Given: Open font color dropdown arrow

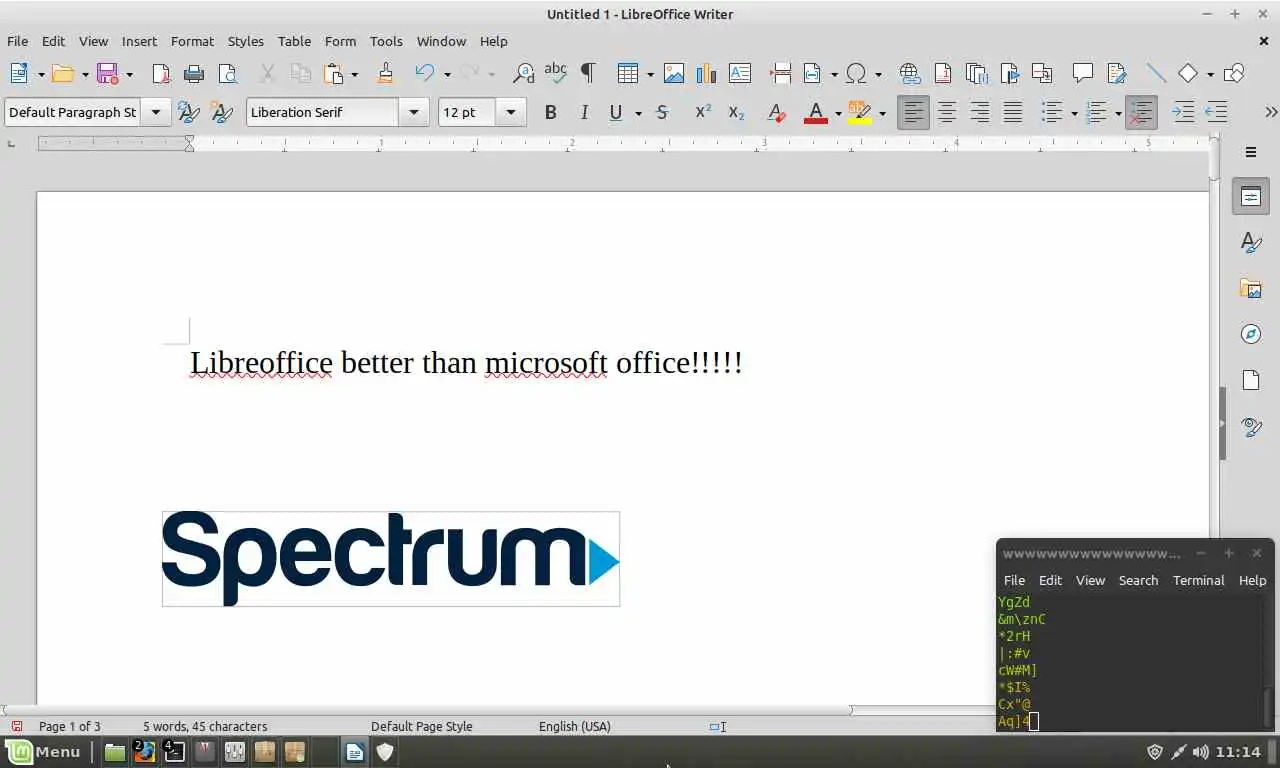Looking at the screenshot, I should (x=838, y=113).
